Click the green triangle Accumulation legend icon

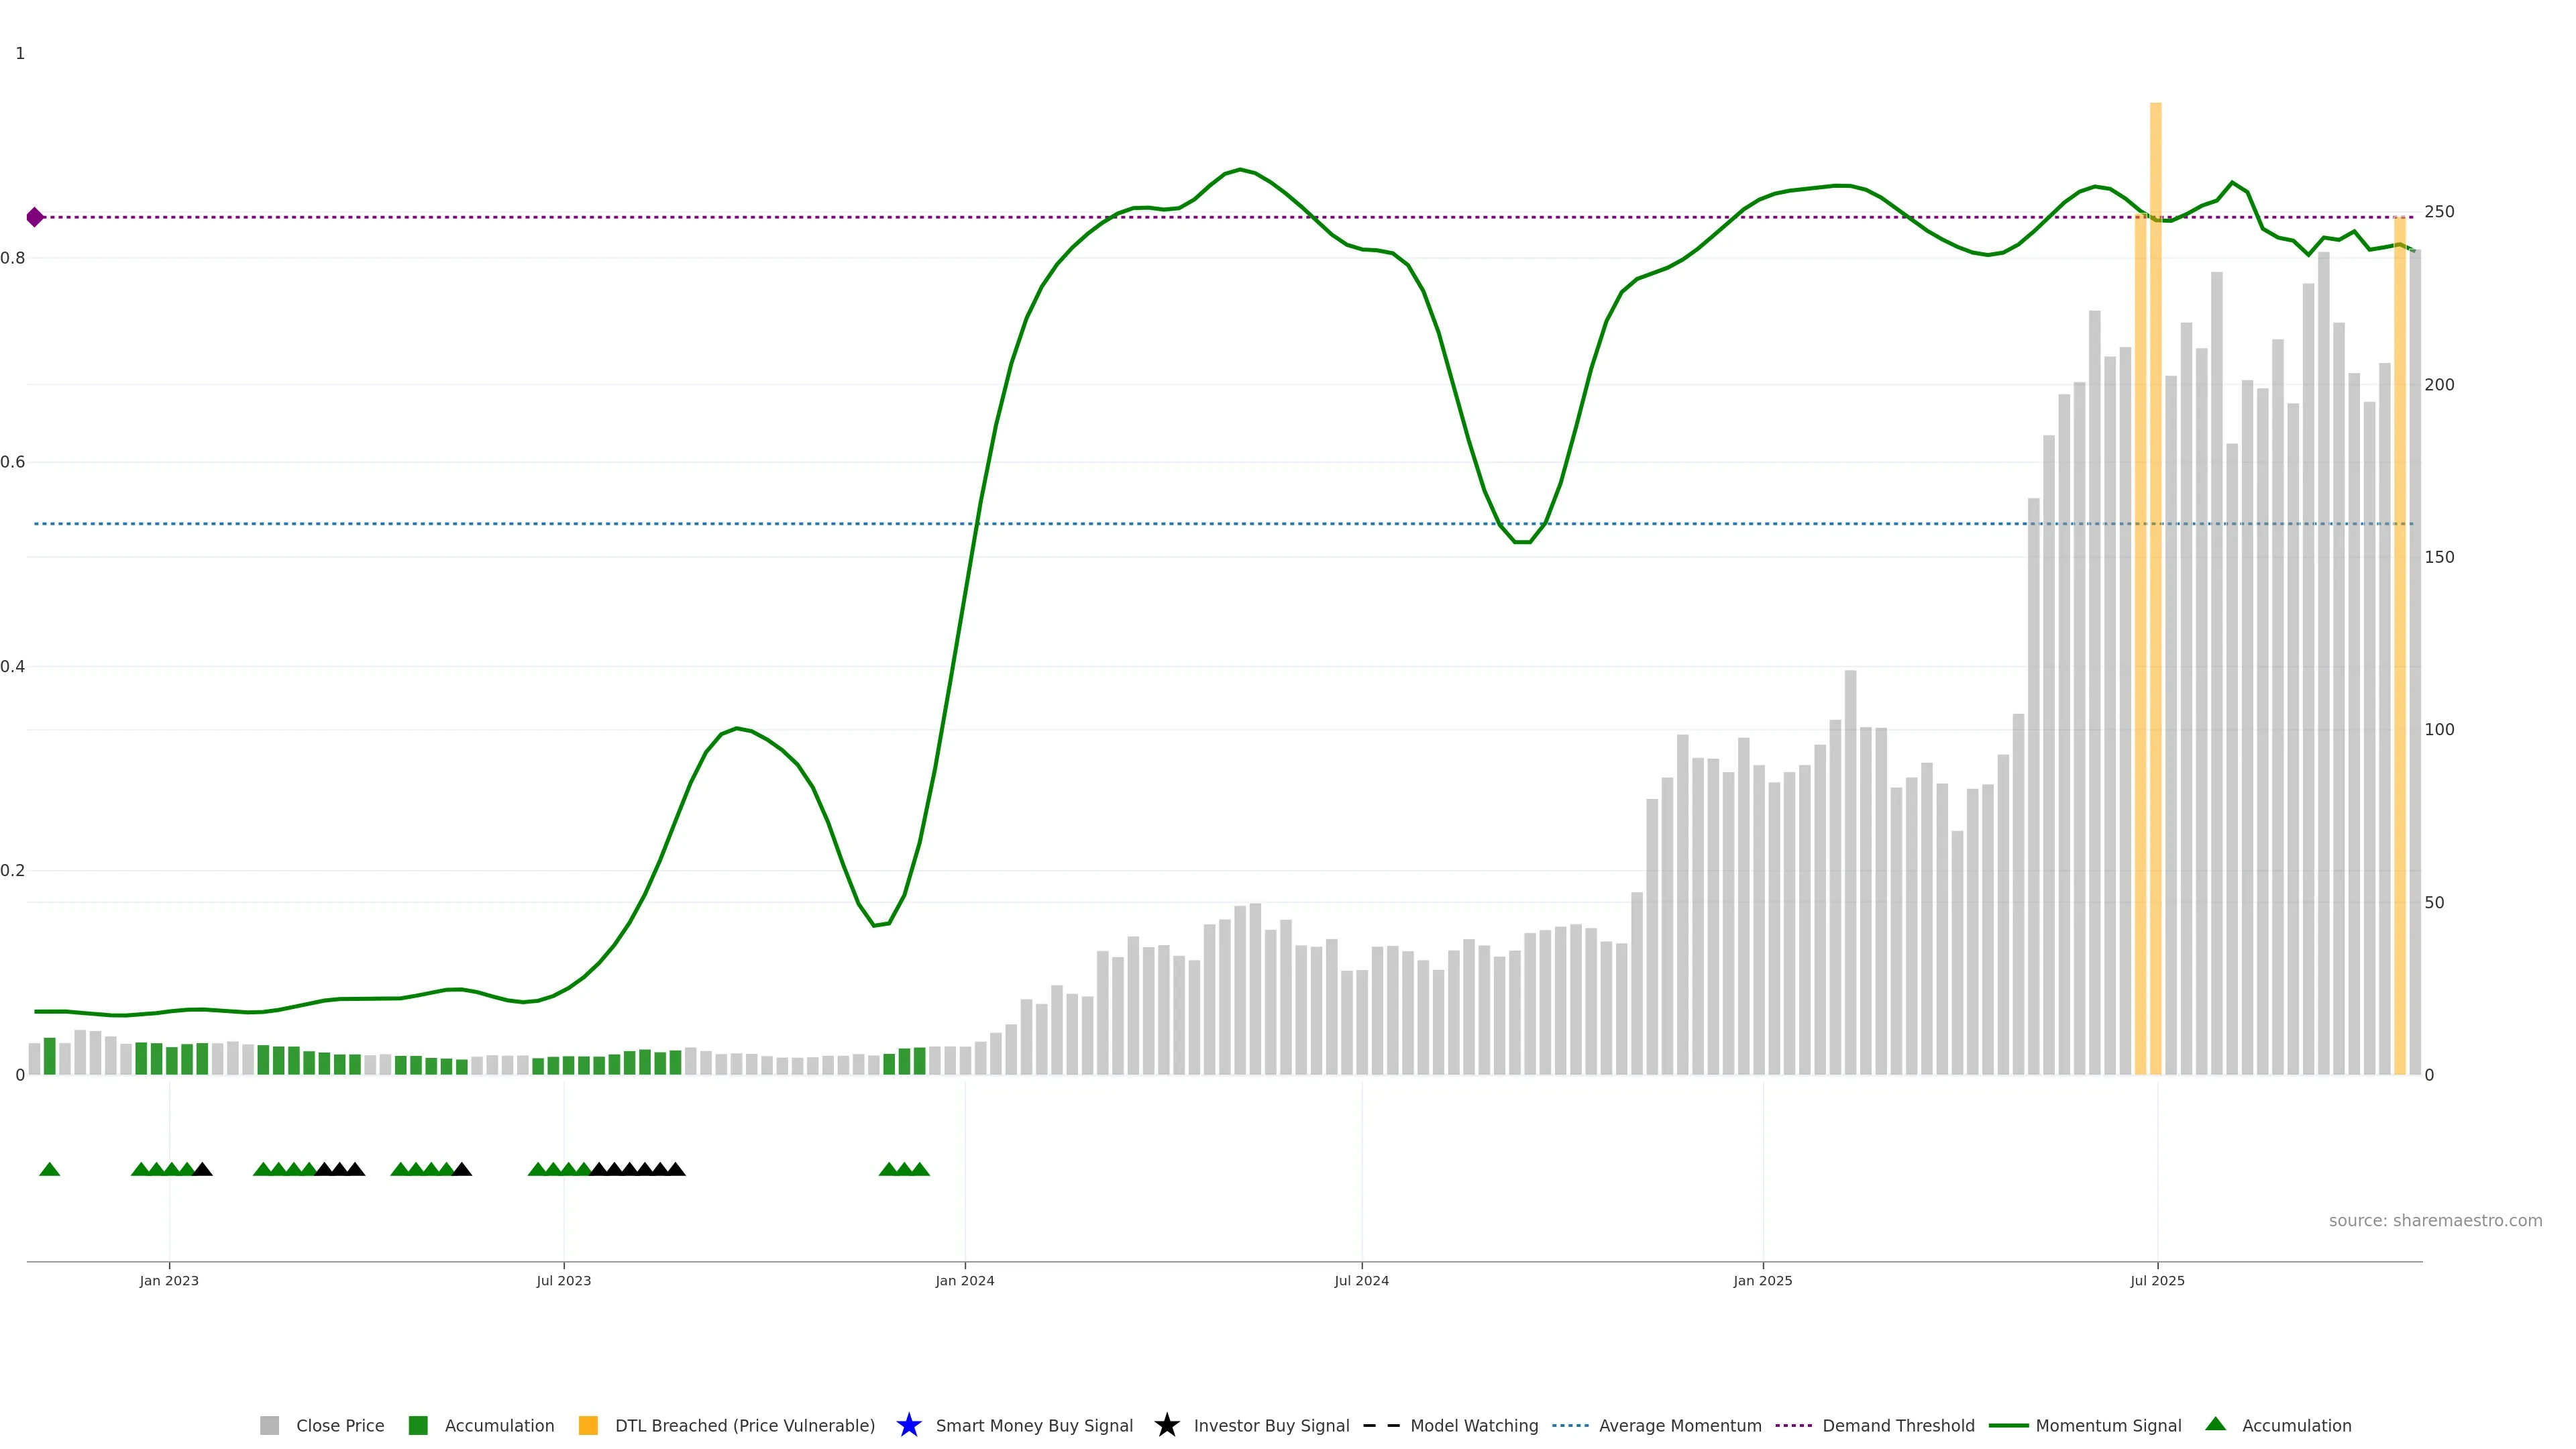pyautogui.click(x=2215, y=1424)
